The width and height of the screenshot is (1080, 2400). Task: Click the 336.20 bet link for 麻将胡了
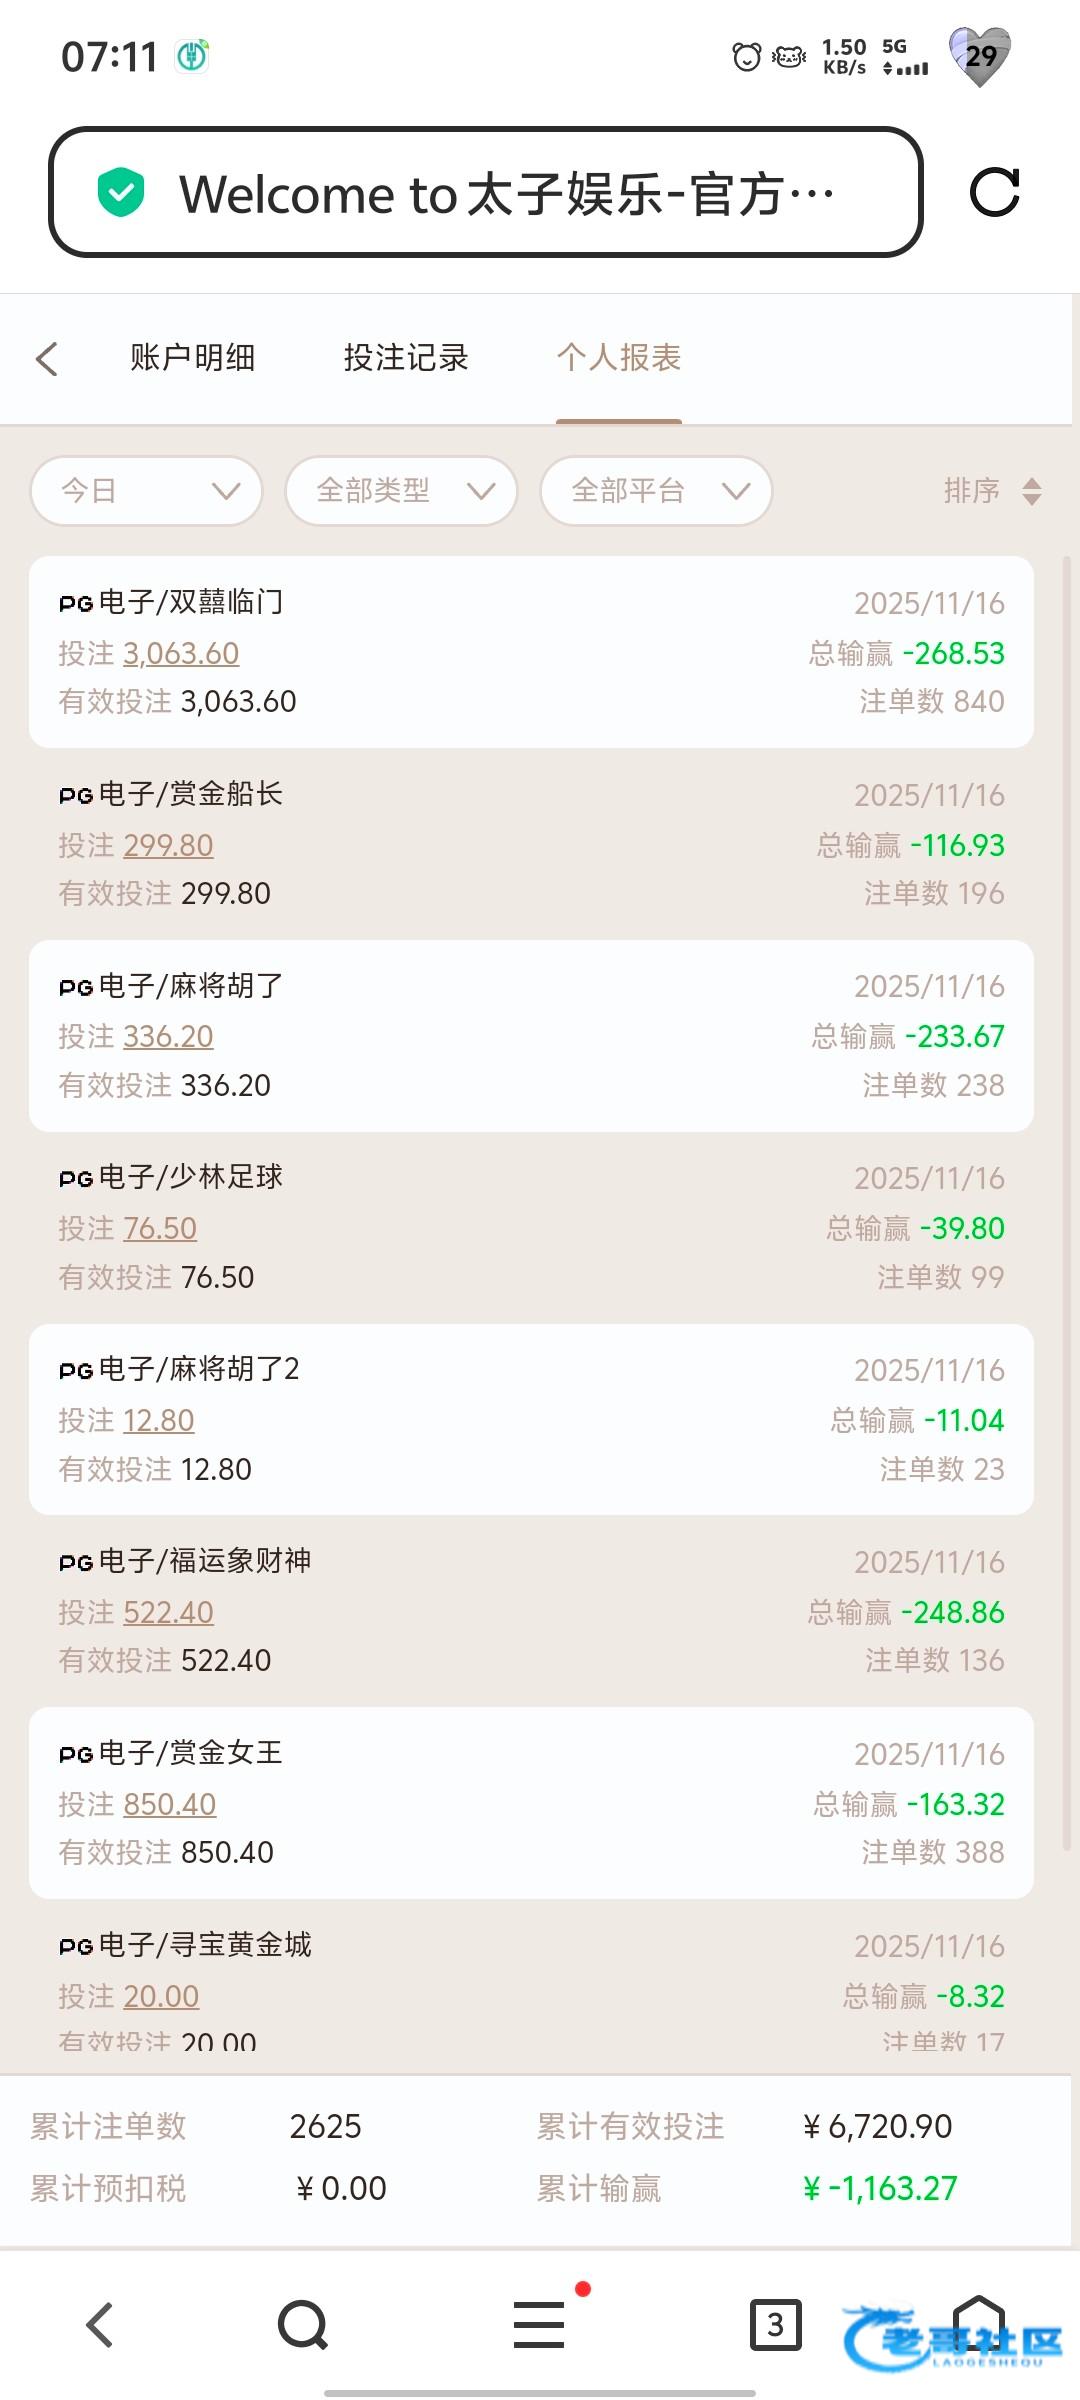[x=168, y=1037]
